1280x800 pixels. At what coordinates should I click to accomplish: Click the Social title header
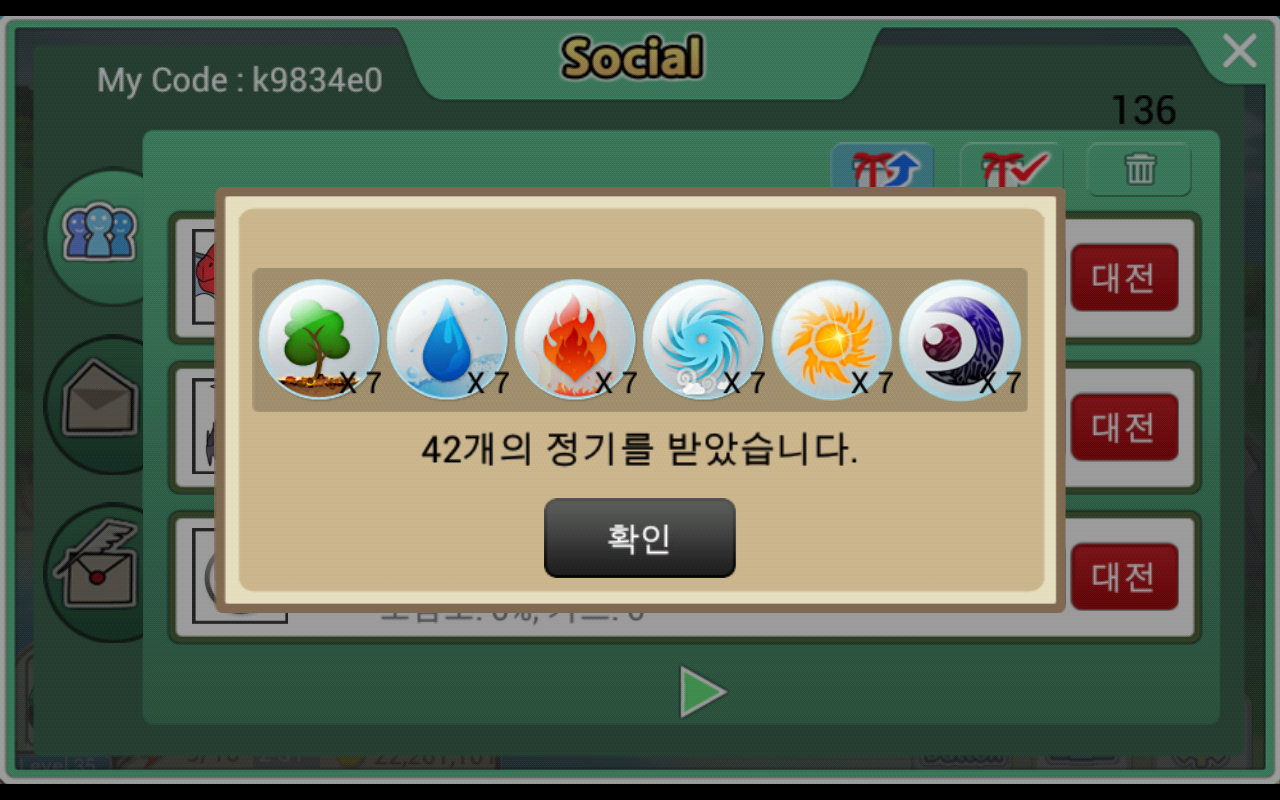click(632, 57)
